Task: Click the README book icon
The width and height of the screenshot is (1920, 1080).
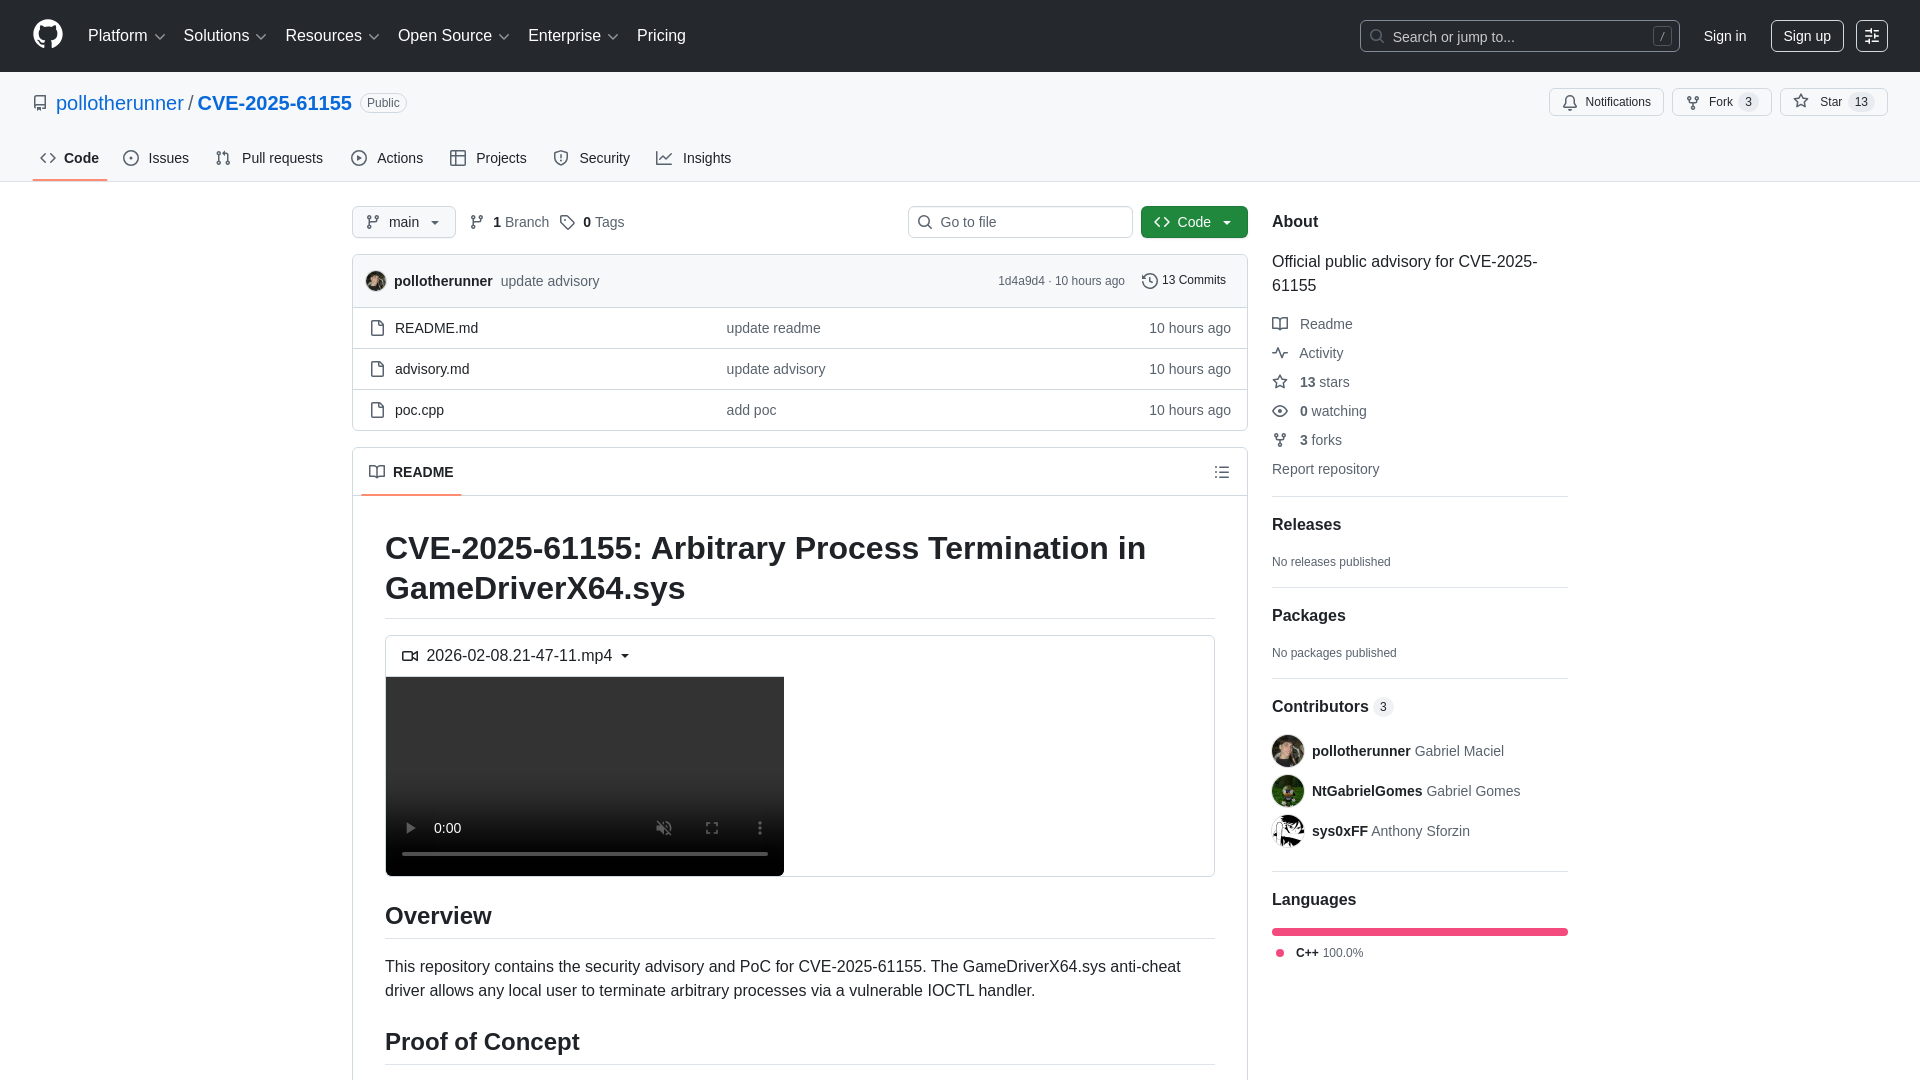Action: (1280, 324)
